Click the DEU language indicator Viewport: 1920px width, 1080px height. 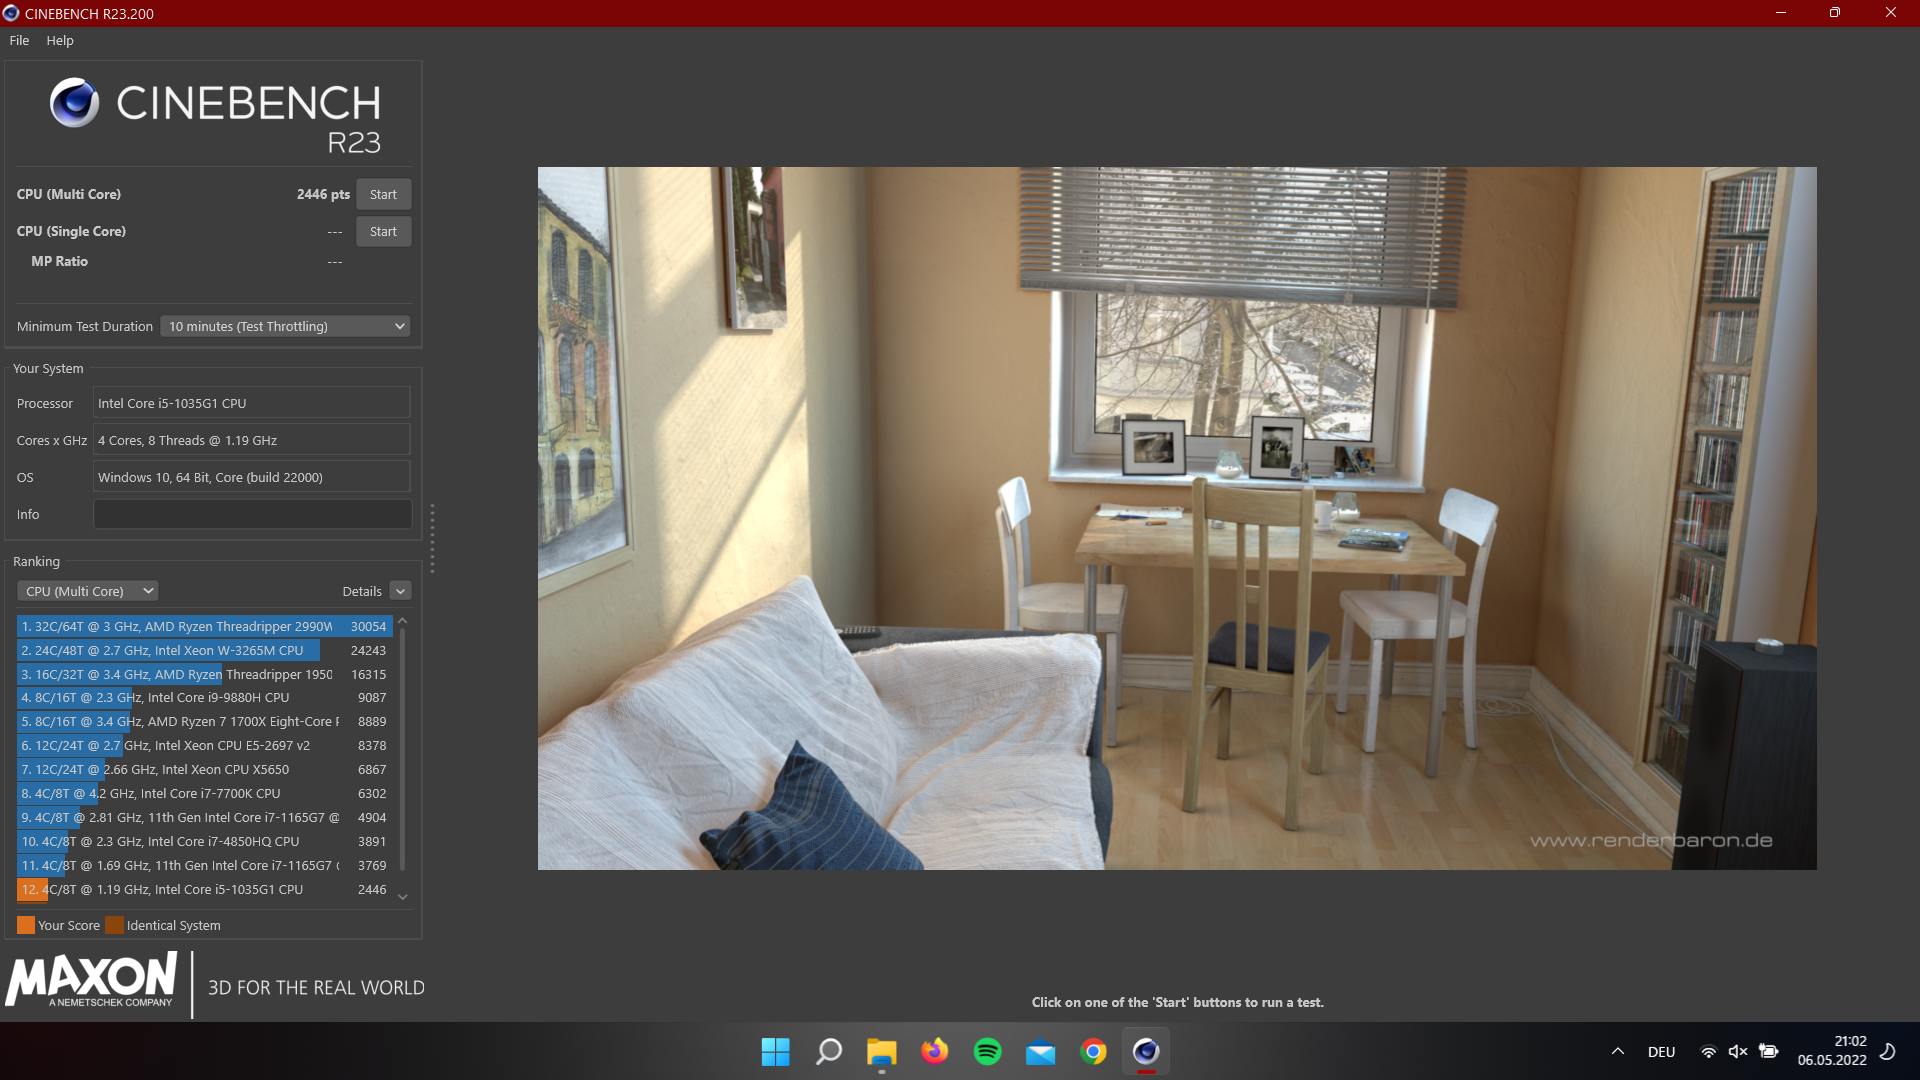tap(1661, 1052)
